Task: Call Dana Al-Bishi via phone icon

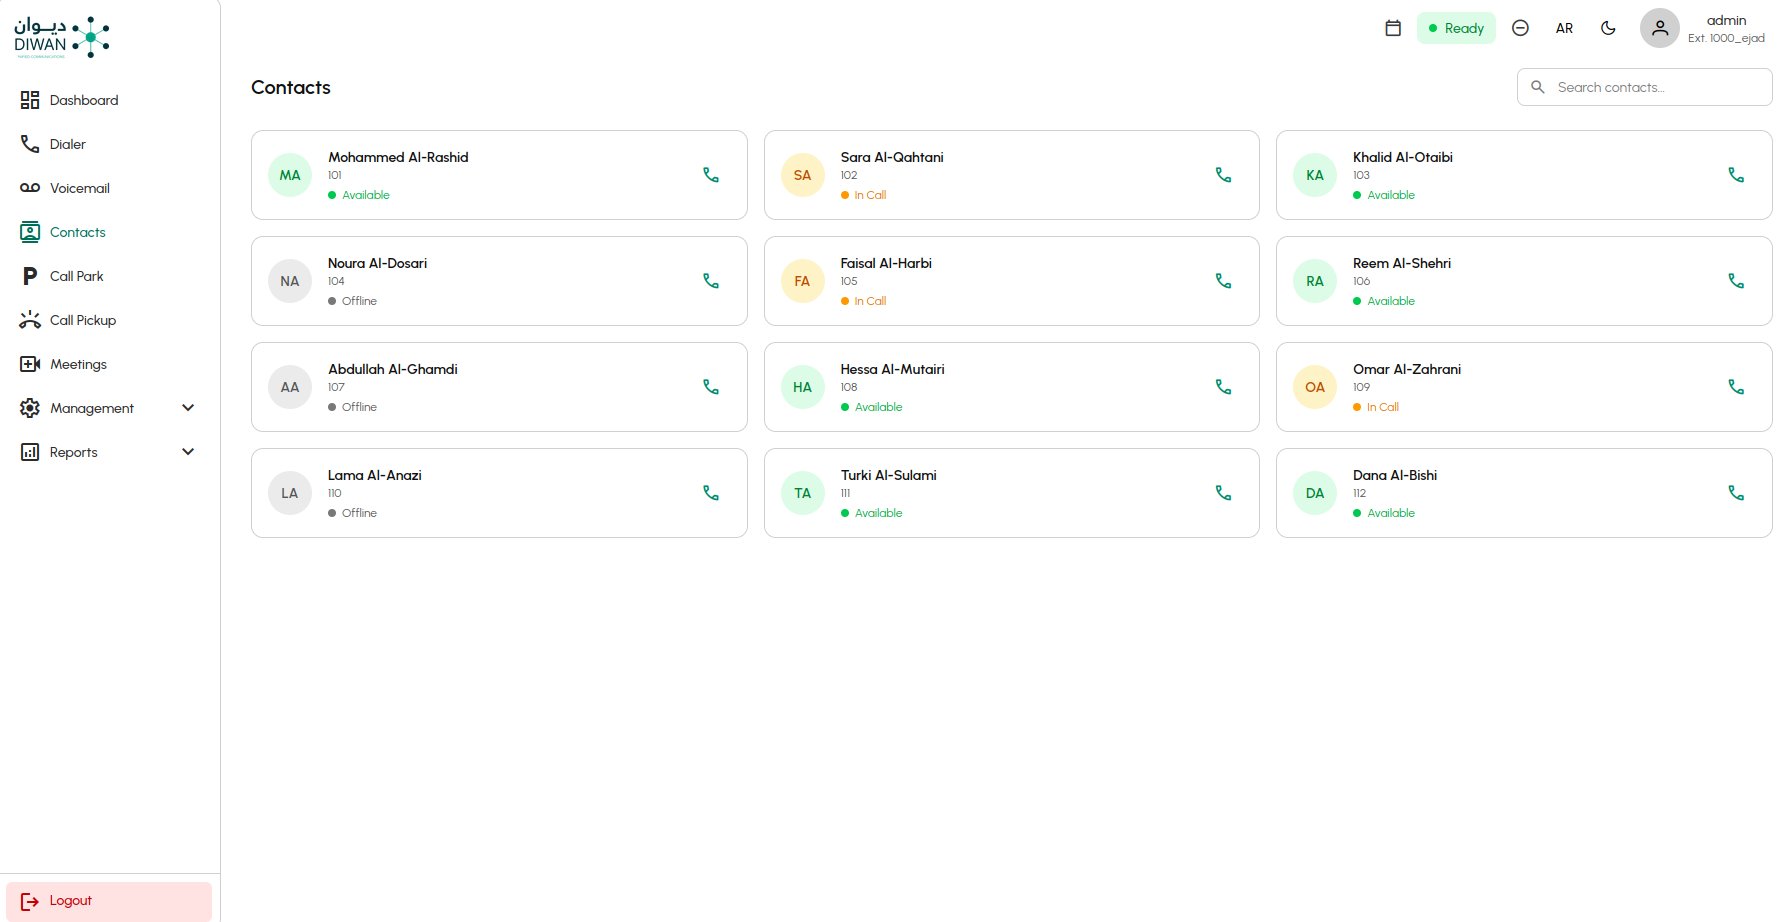Action: pyautogui.click(x=1736, y=493)
